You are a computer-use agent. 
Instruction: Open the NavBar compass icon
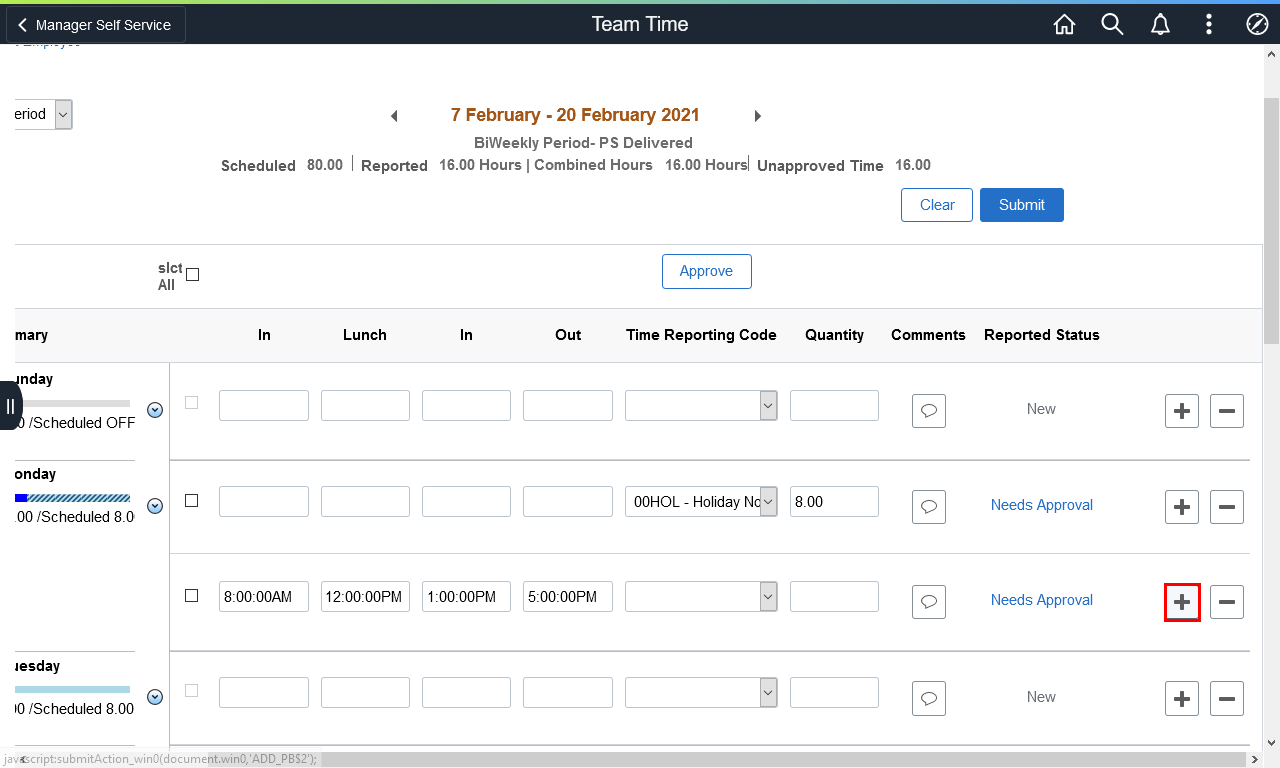click(x=1257, y=24)
